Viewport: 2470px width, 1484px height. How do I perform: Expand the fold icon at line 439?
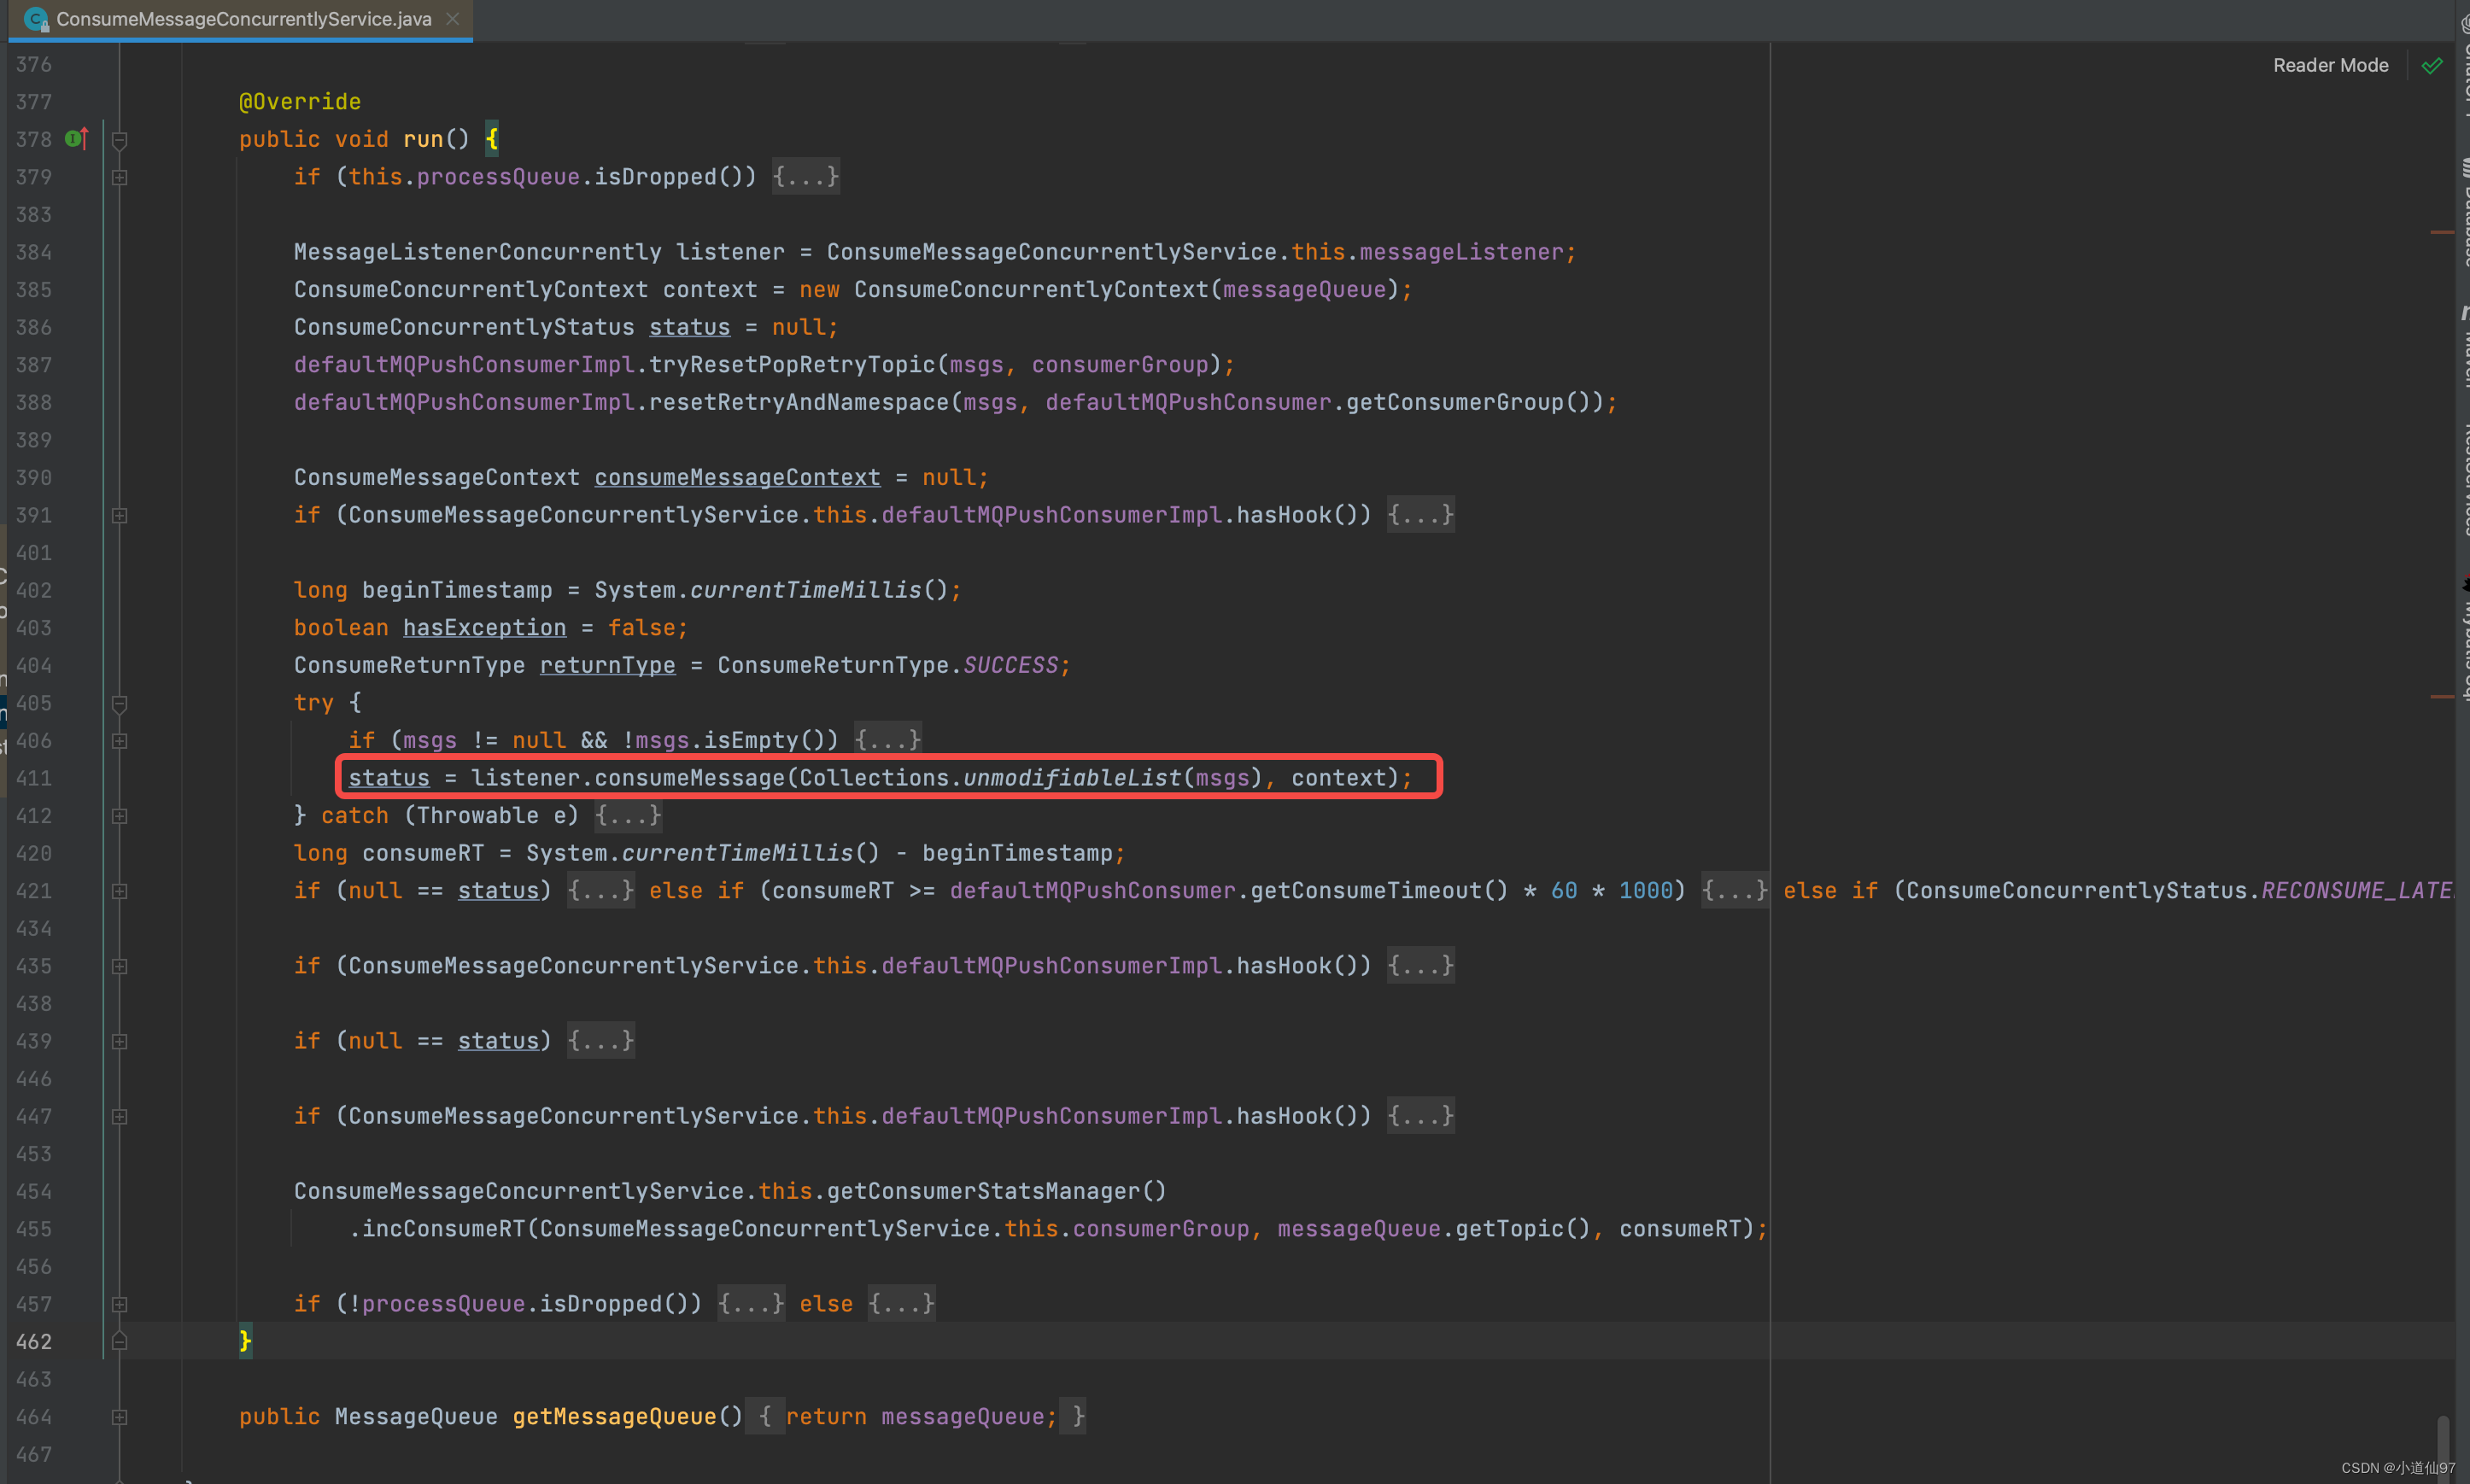click(x=119, y=1041)
